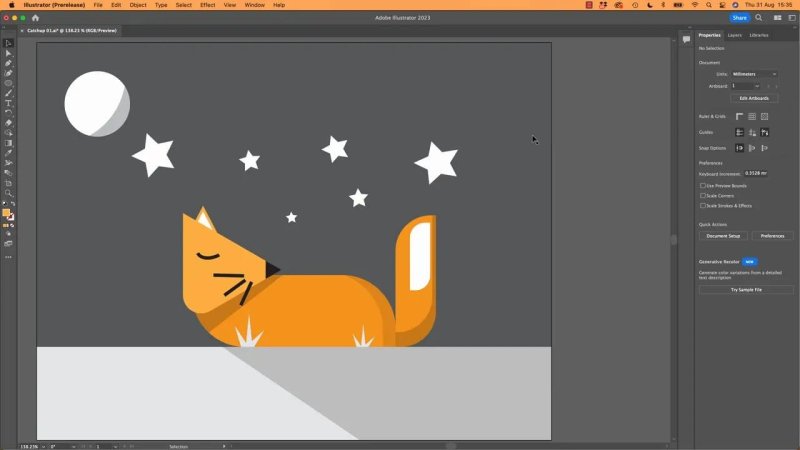This screenshot has width=800, height=450.
Task: Open the Effect menu
Action: pyautogui.click(x=207, y=5)
